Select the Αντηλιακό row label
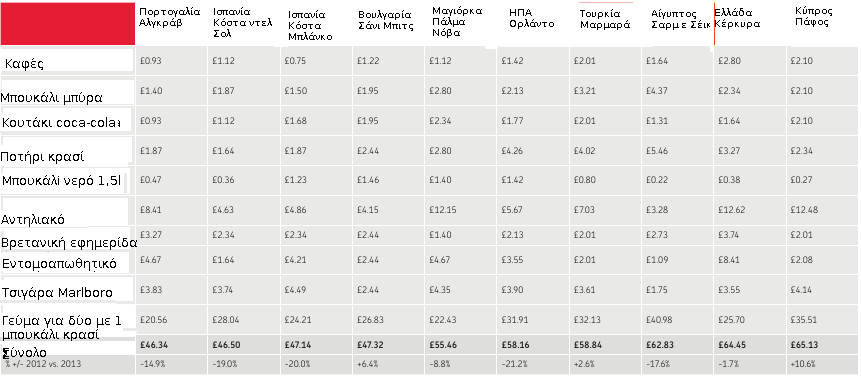Viewport: 861px width, 377px height. coord(33,220)
